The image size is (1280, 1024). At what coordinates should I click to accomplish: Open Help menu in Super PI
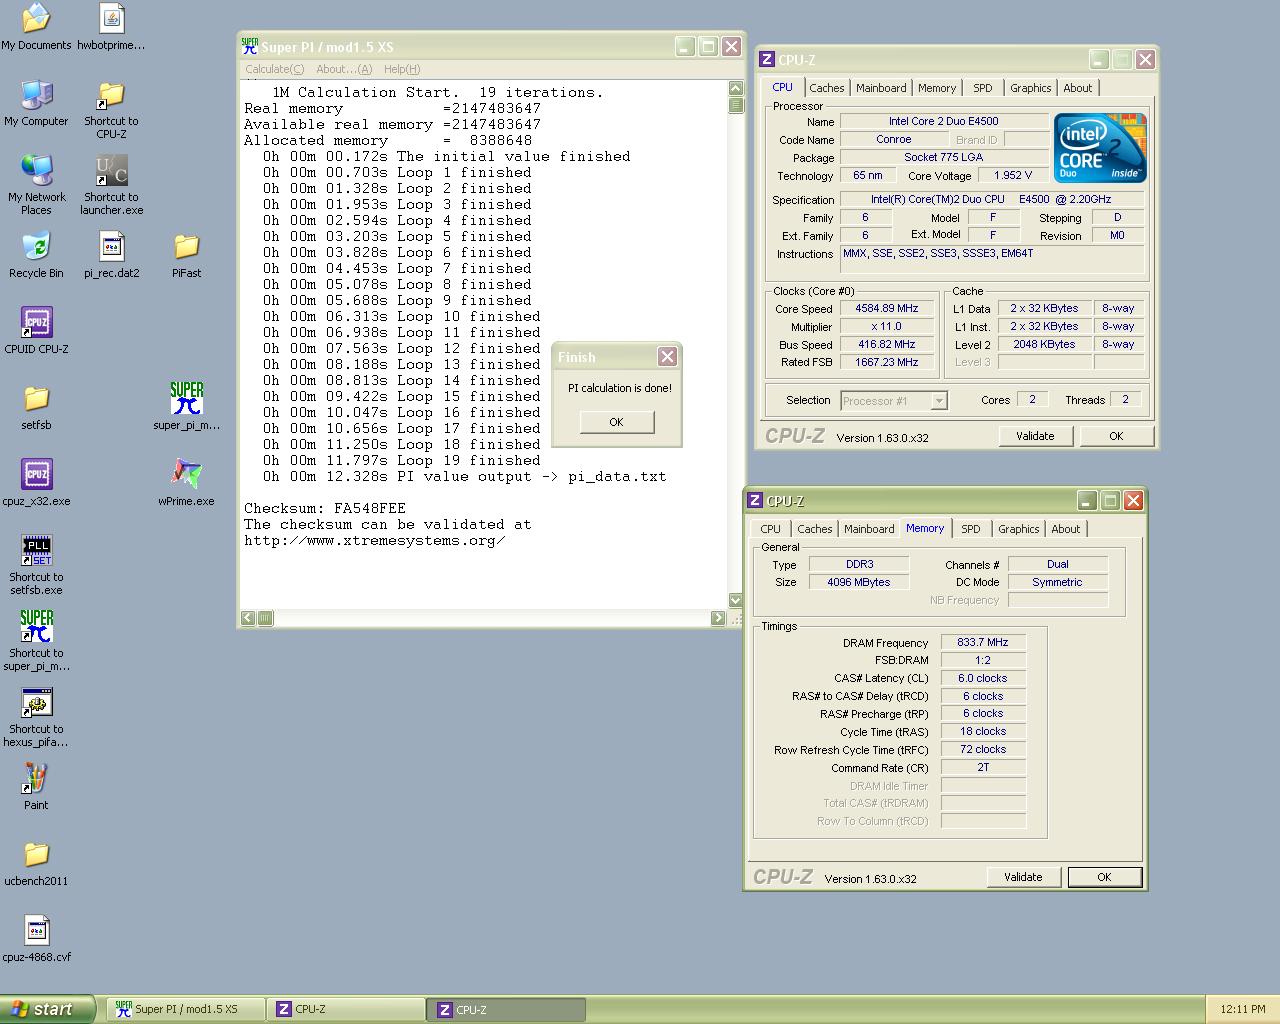(x=402, y=69)
